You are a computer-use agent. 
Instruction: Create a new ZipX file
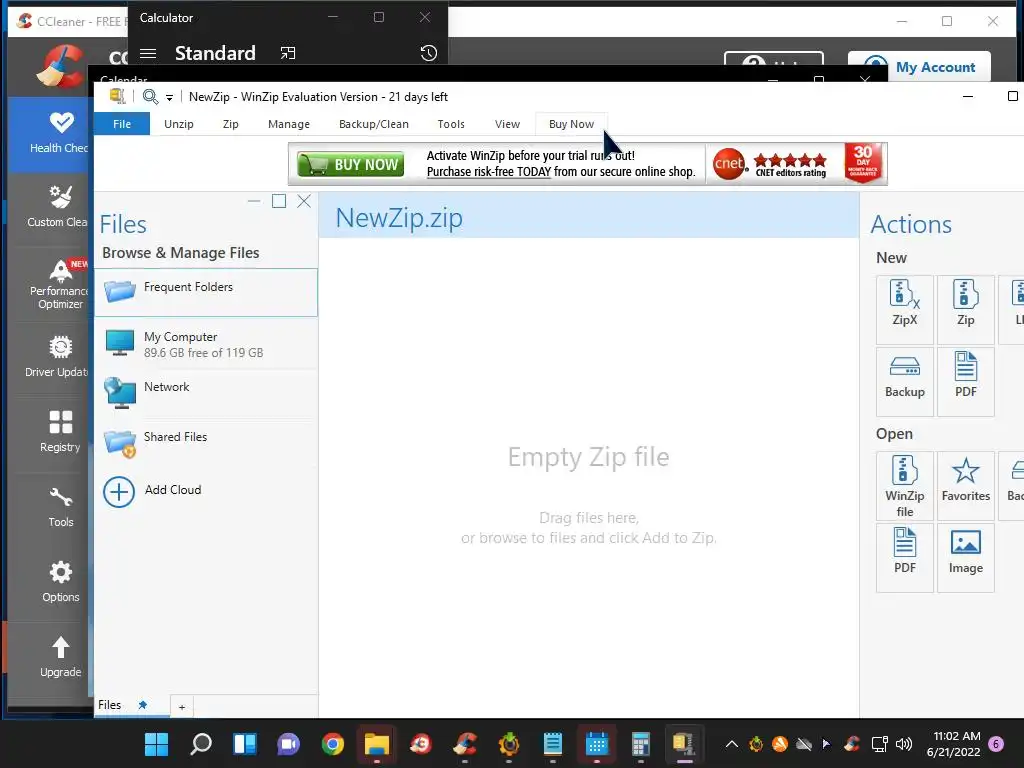(904, 310)
